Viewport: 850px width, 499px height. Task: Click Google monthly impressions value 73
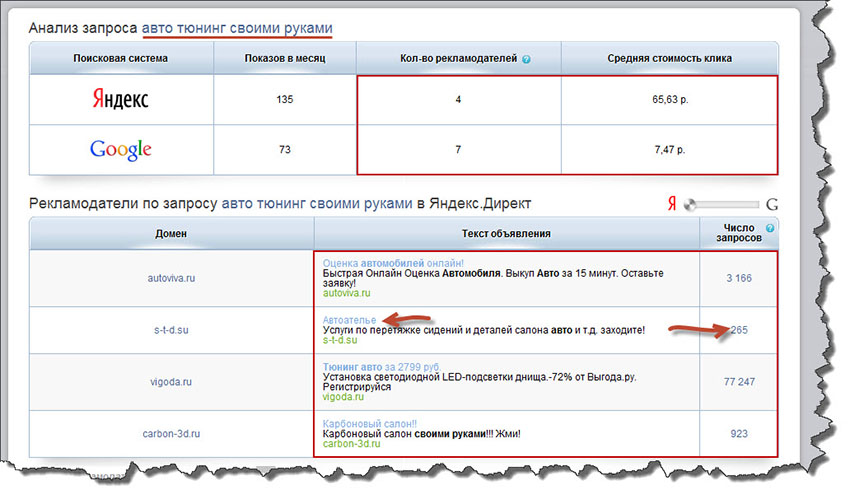[285, 150]
